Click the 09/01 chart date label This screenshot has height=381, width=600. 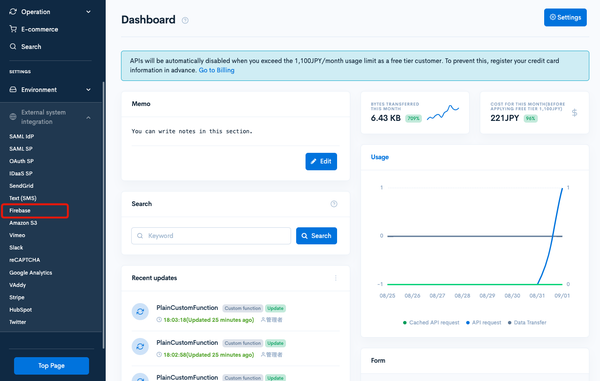click(x=562, y=296)
